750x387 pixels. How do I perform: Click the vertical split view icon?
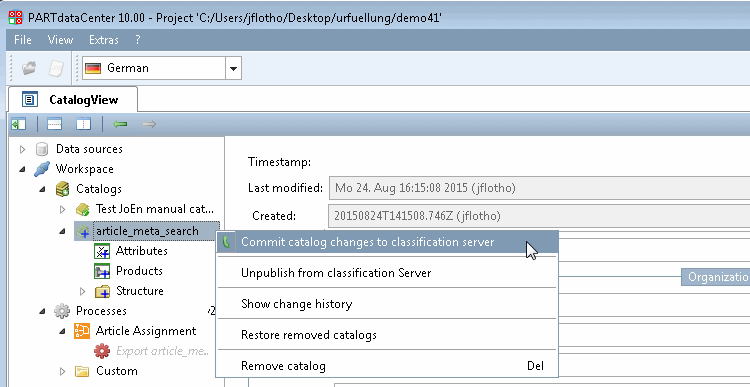coord(83,124)
